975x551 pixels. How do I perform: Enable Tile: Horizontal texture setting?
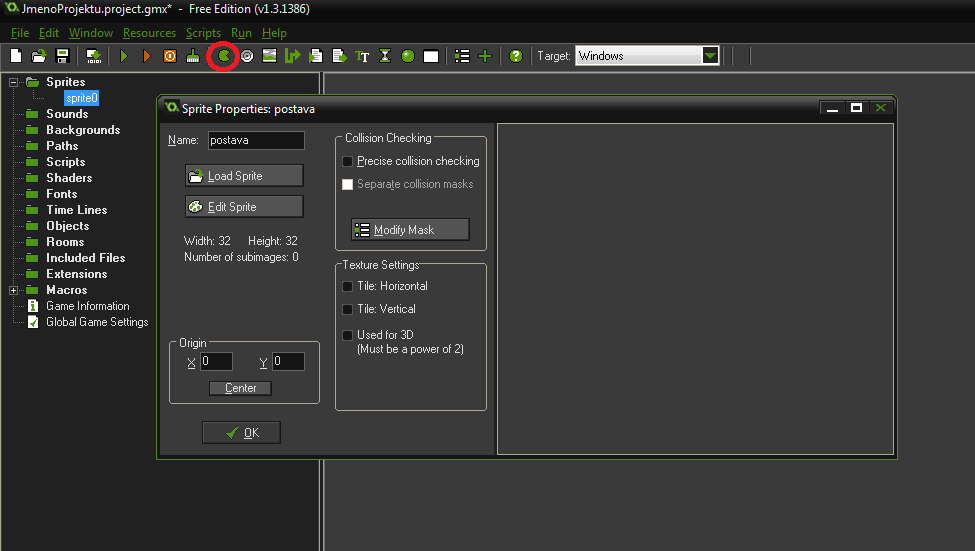(348, 286)
